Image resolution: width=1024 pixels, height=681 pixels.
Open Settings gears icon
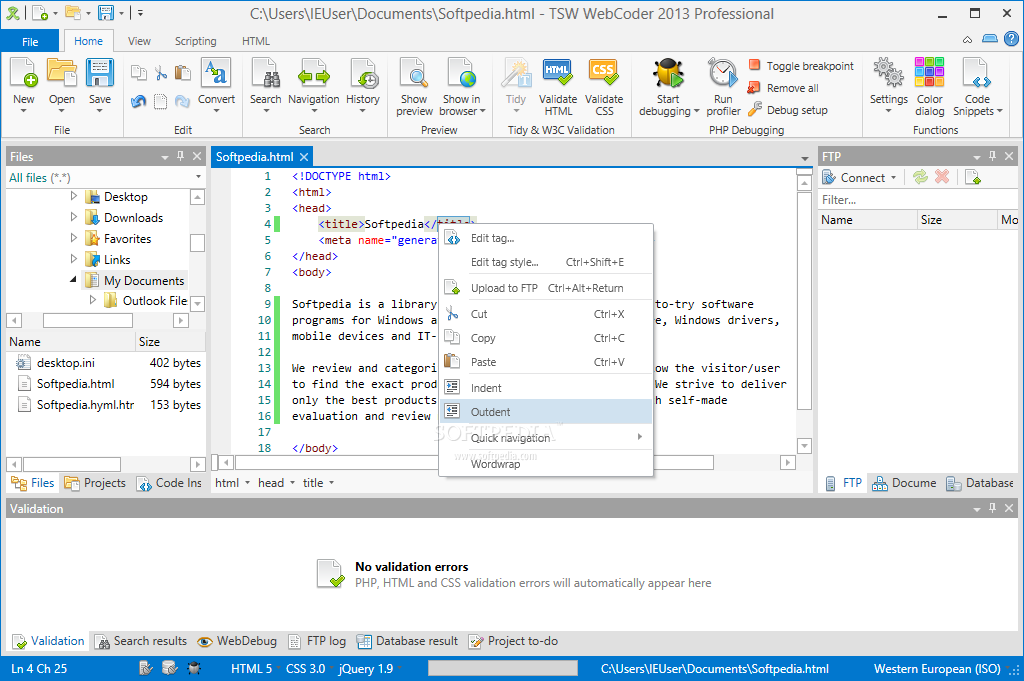889,73
